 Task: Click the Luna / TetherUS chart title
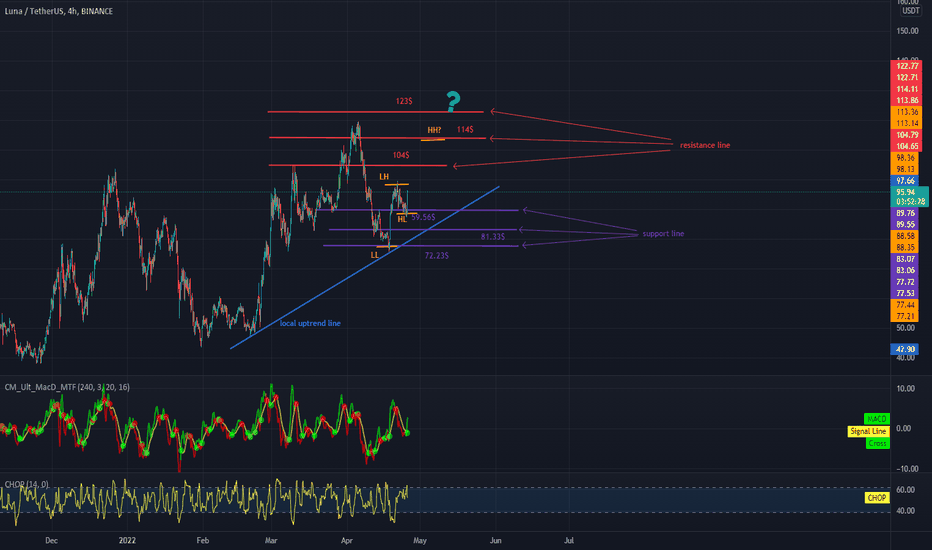pyautogui.click(x=58, y=11)
